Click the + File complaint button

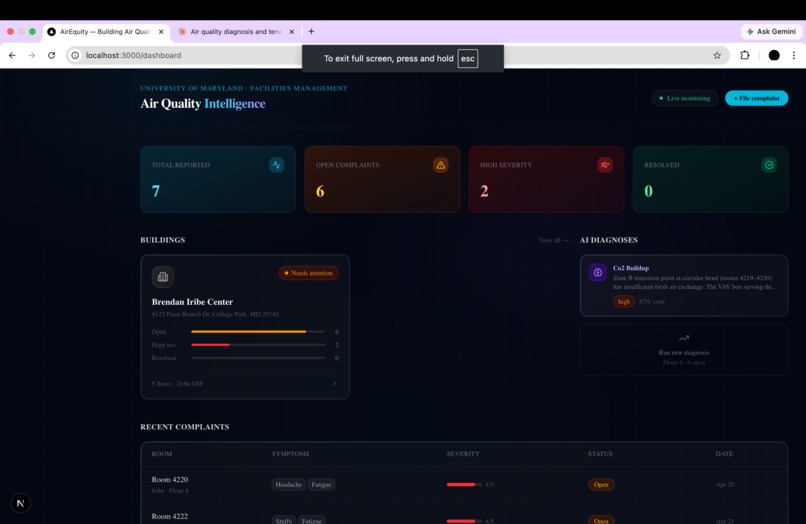click(756, 98)
